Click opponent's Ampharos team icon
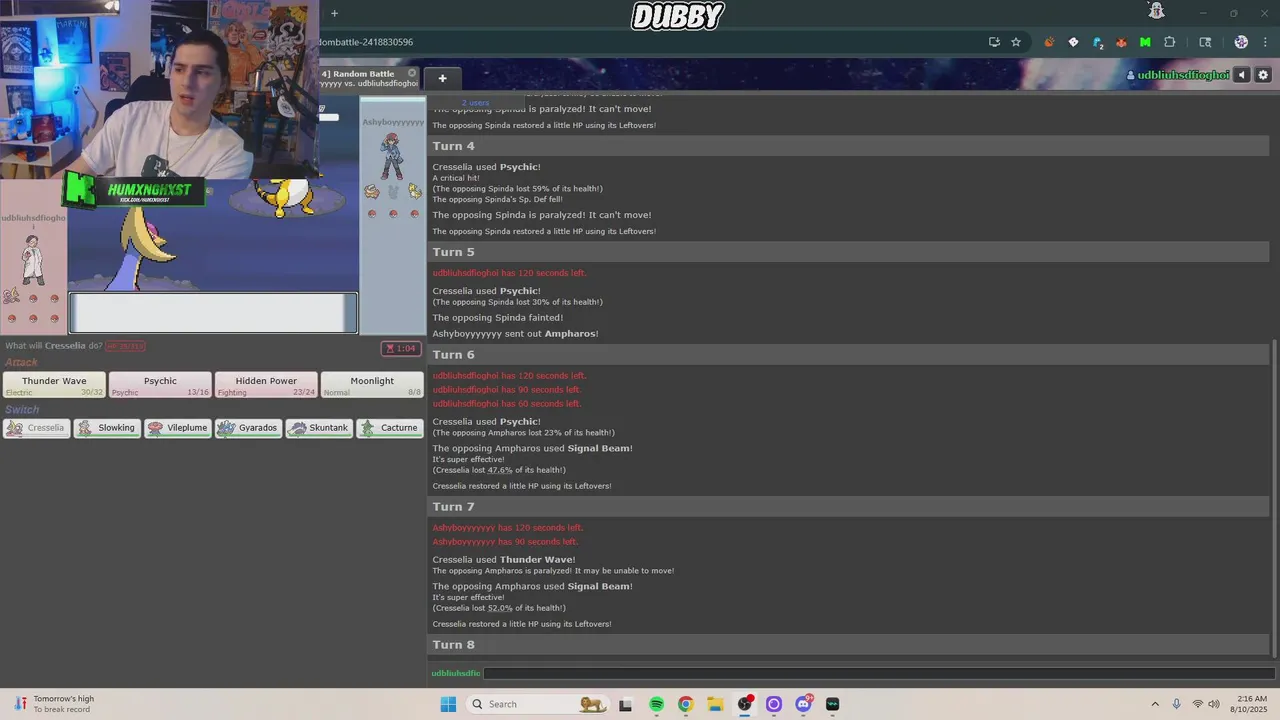The height and width of the screenshot is (720, 1280). point(414,192)
